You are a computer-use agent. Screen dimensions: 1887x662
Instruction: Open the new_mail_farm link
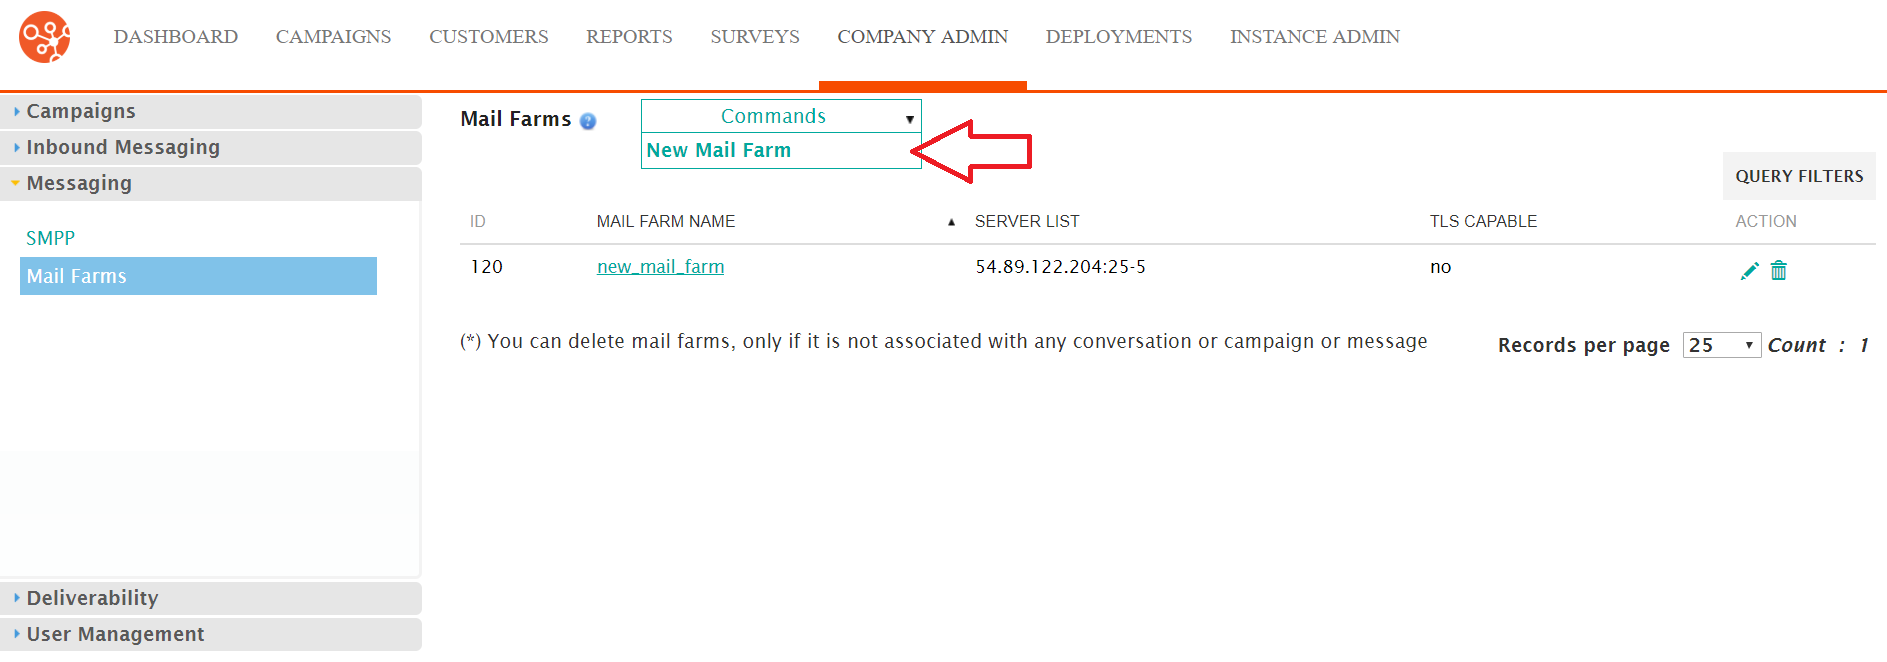661,267
